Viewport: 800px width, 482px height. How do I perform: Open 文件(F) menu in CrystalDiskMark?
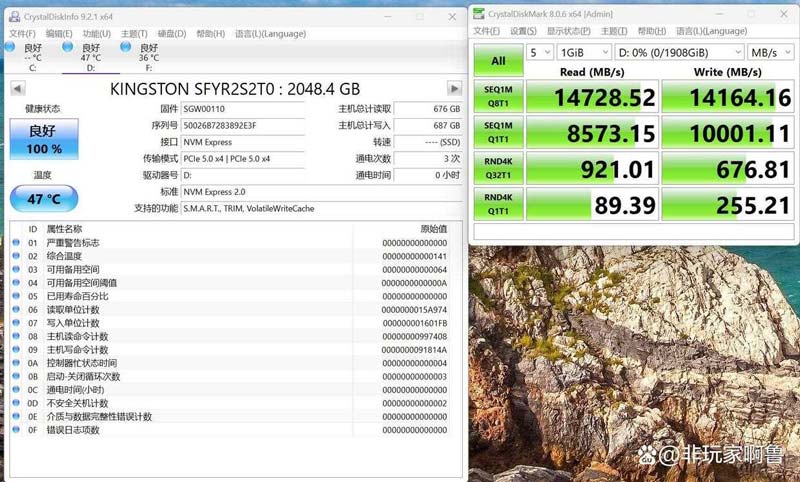(486, 31)
